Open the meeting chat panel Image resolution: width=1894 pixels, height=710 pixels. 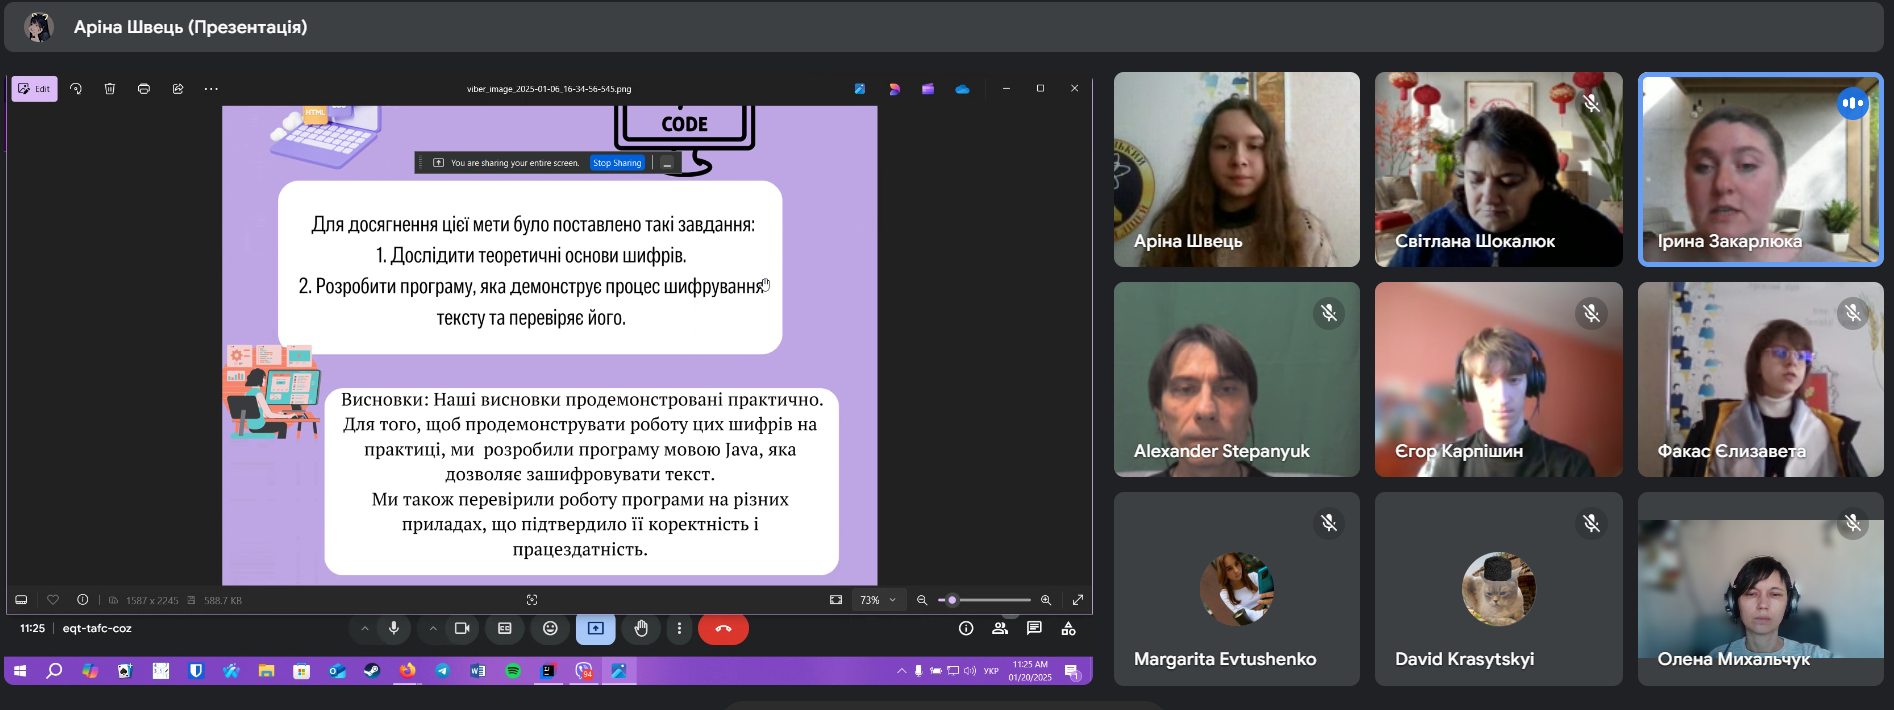[x=1034, y=628]
